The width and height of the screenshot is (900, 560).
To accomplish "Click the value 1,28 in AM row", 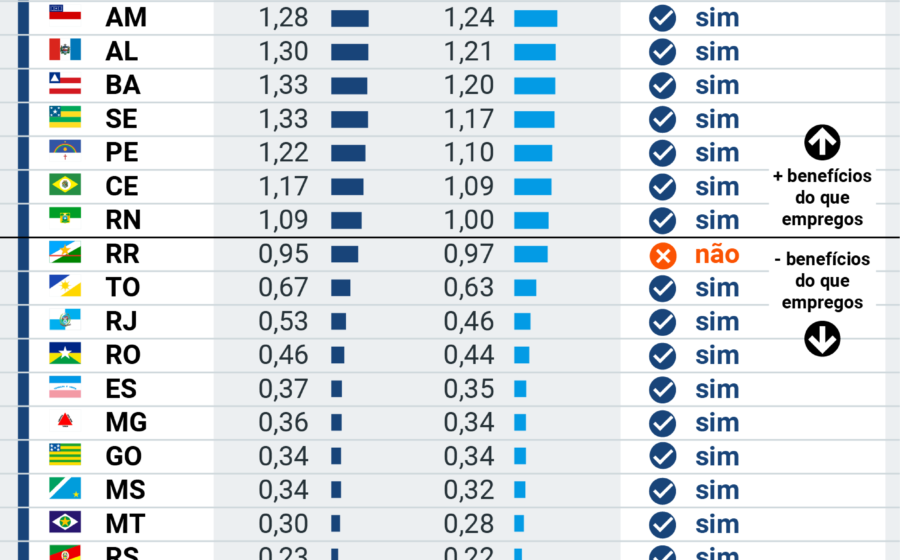I will pos(283,18).
